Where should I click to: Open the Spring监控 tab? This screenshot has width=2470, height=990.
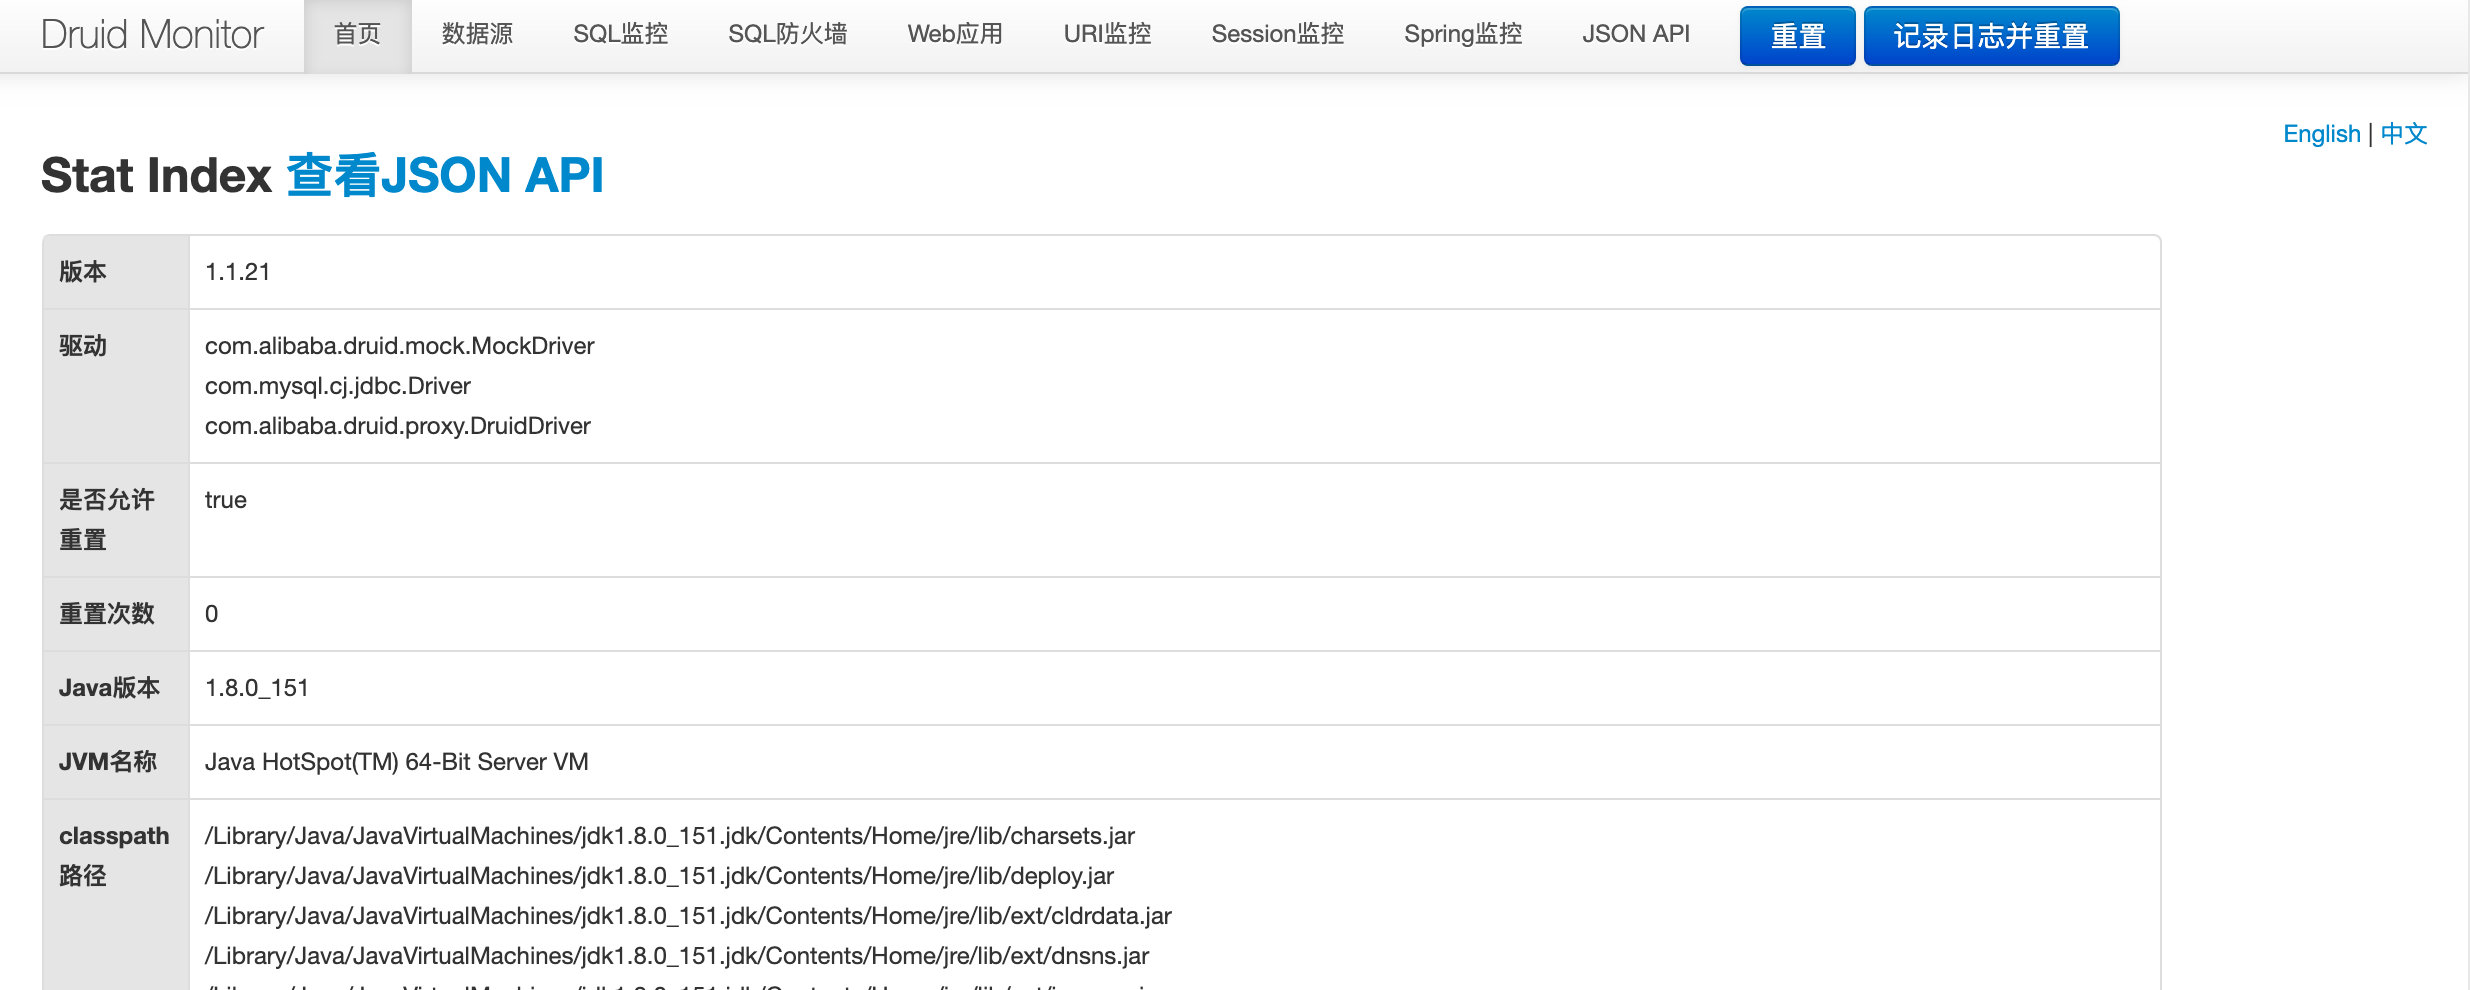tap(1463, 35)
